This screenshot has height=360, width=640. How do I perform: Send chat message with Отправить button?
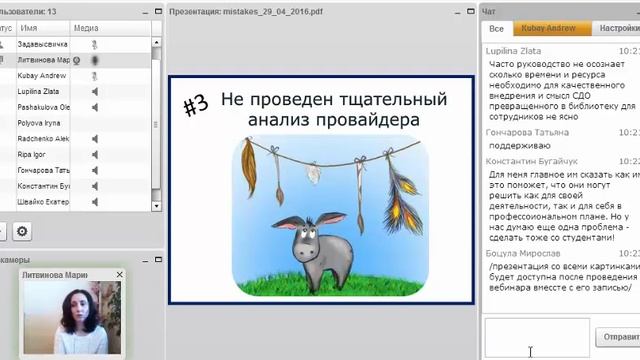point(619,337)
